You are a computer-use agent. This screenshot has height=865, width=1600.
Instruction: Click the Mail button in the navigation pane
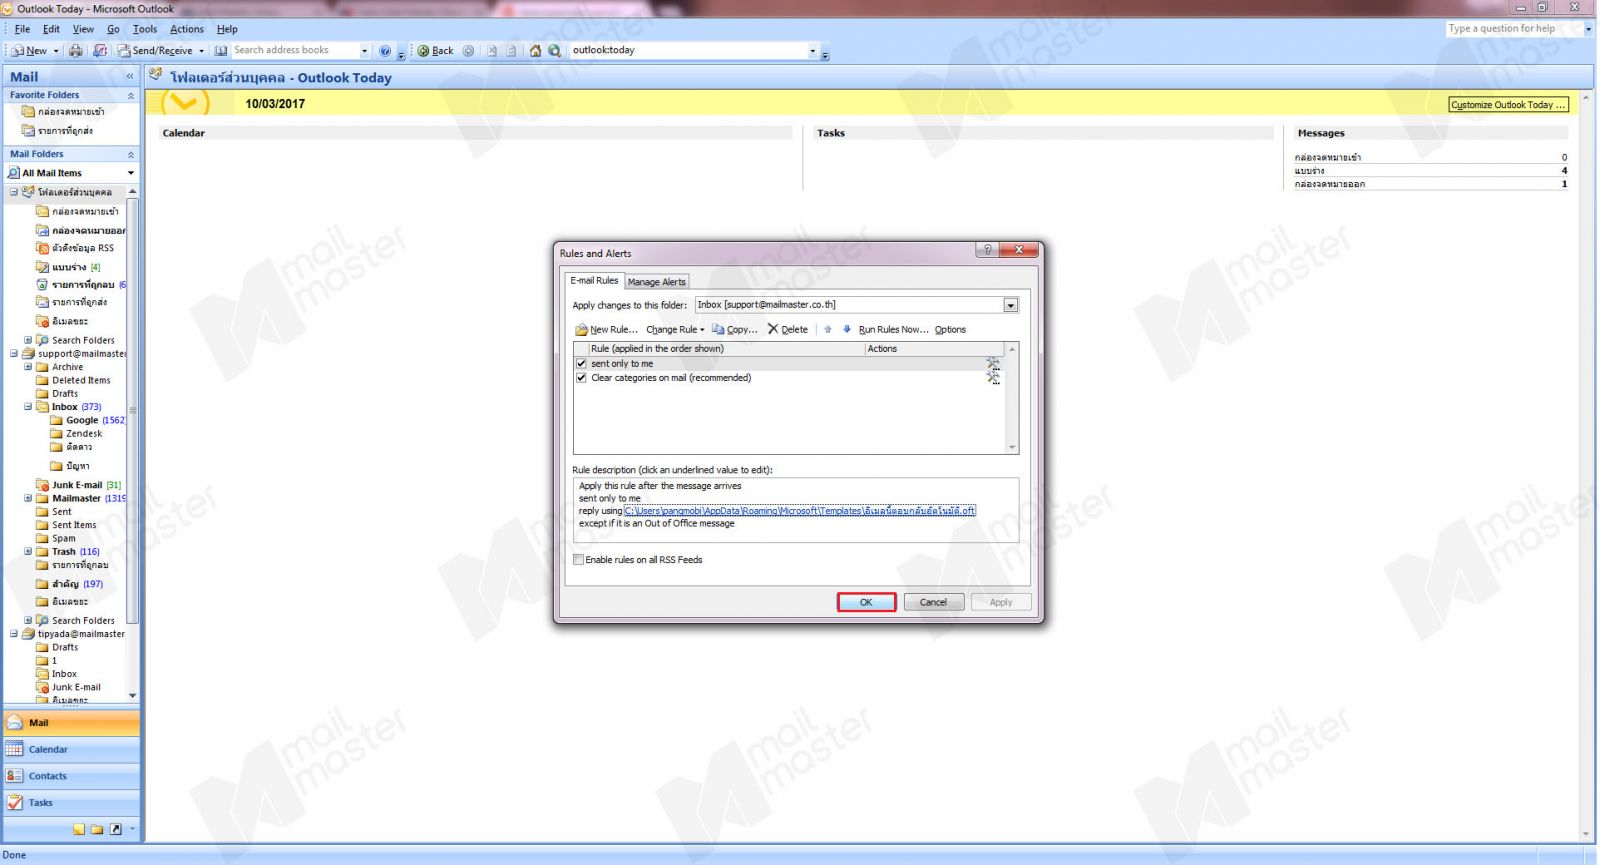(71, 722)
